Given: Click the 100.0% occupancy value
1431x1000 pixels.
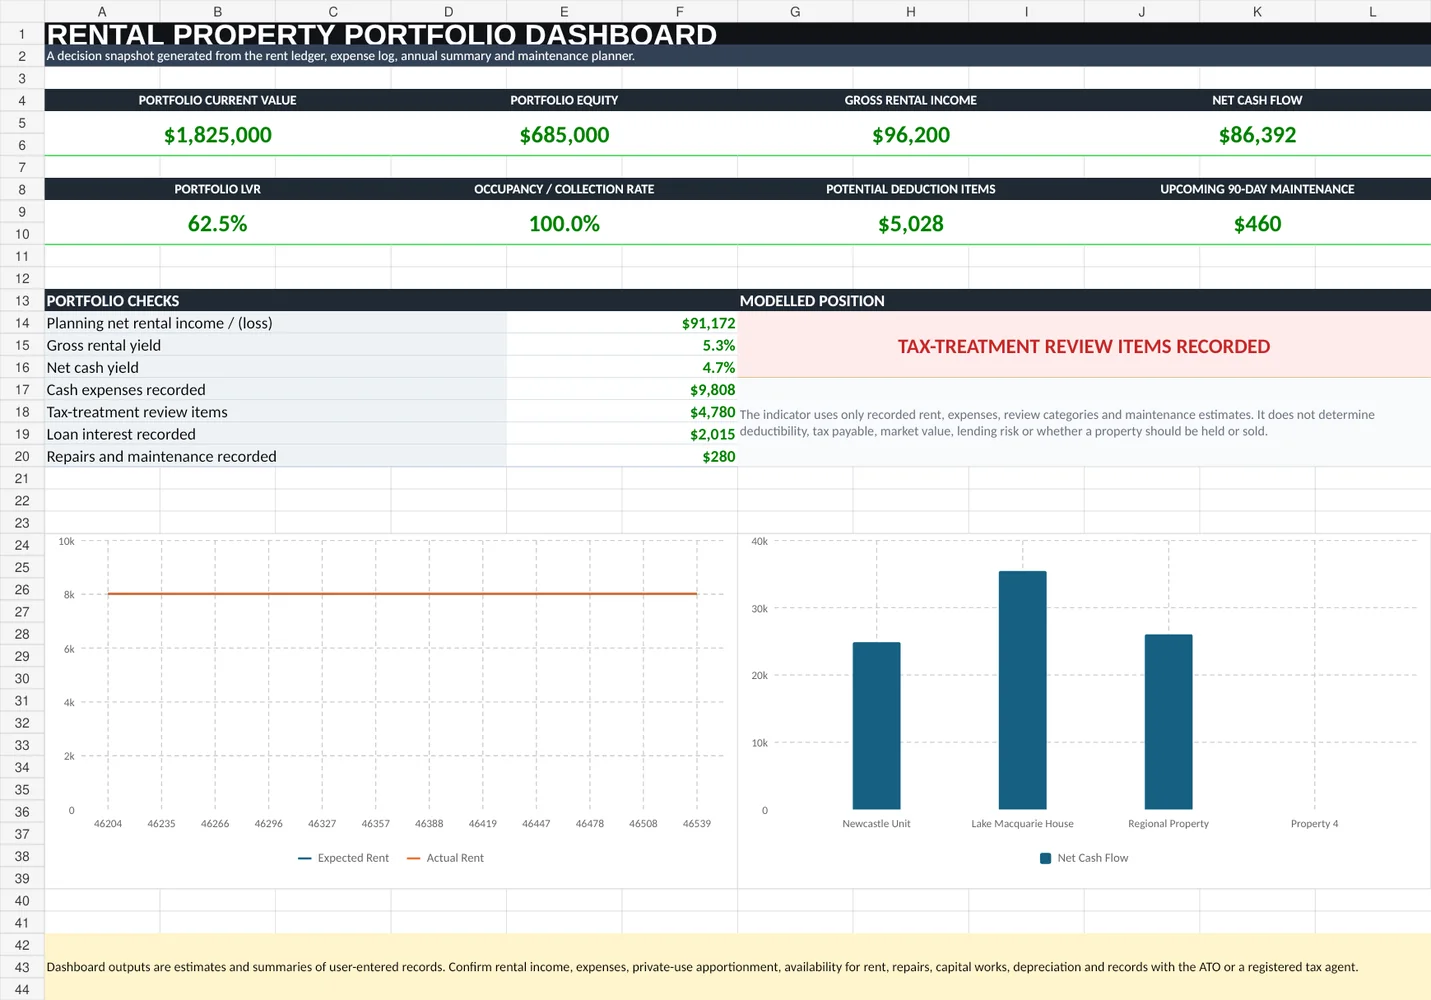Looking at the screenshot, I should 564,224.
